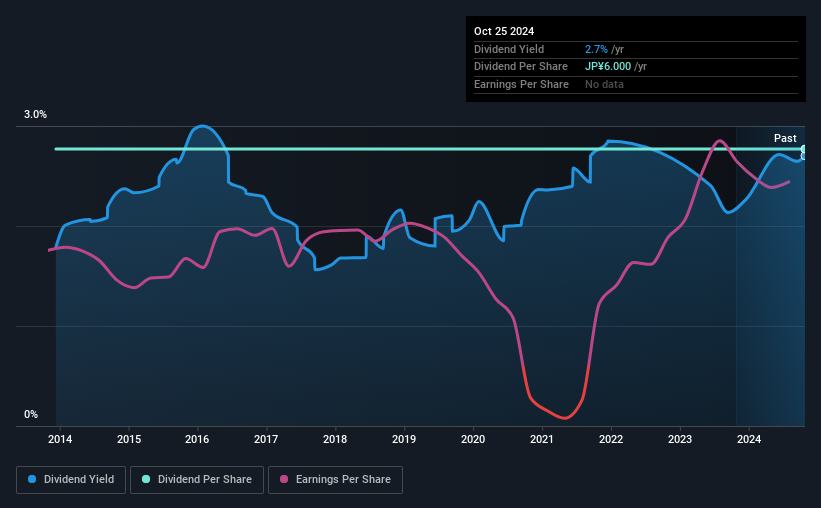The image size is (821, 508).
Task: Click the blue Dividend Yield legend dot
Action: coord(32,479)
